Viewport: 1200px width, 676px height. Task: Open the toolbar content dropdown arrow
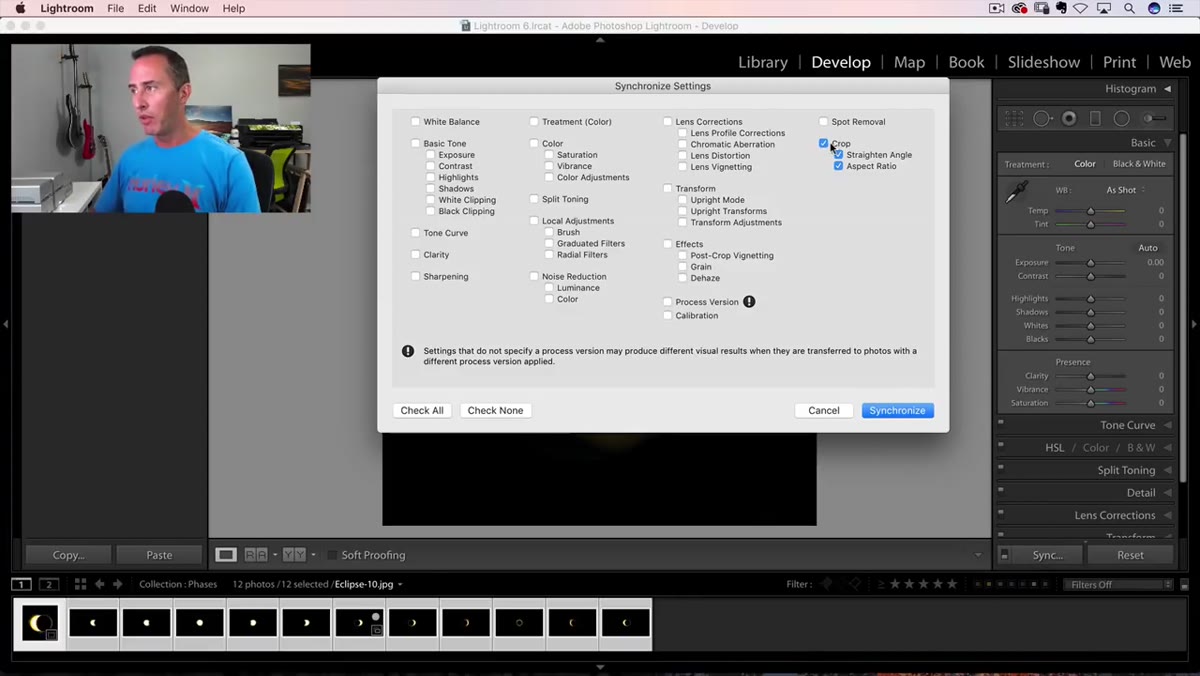tap(978, 555)
